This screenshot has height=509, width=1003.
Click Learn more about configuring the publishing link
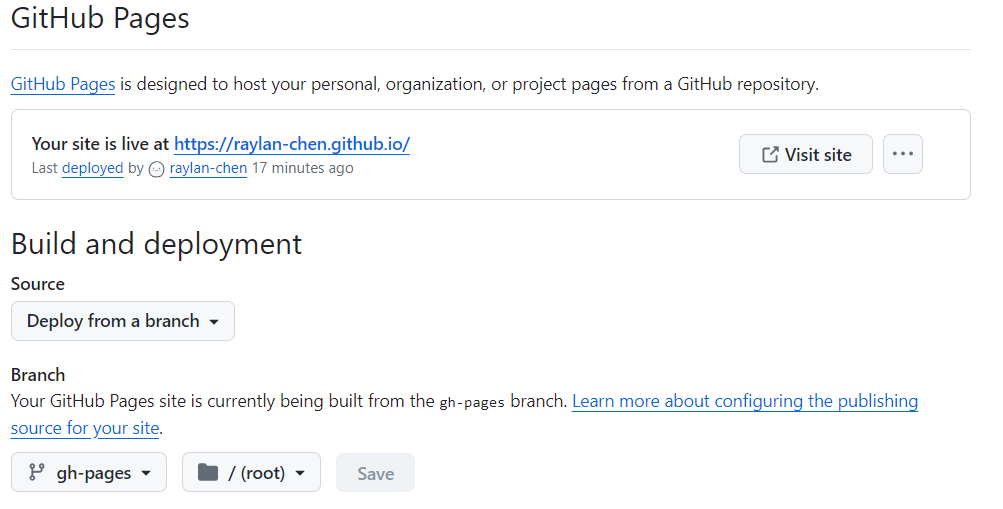[x=745, y=401]
